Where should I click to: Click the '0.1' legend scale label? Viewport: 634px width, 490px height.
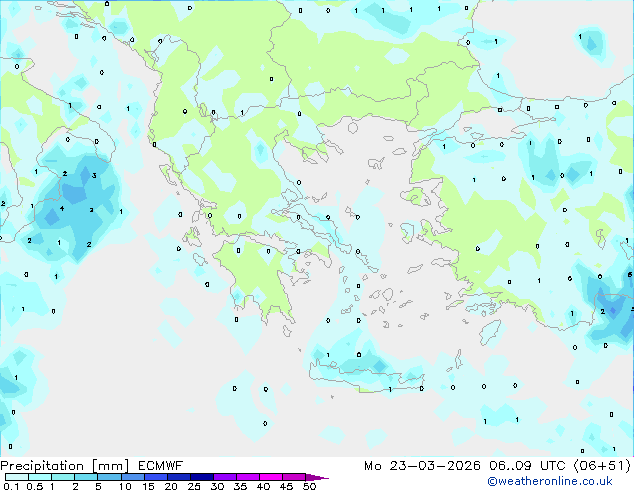(x=11, y=486)
